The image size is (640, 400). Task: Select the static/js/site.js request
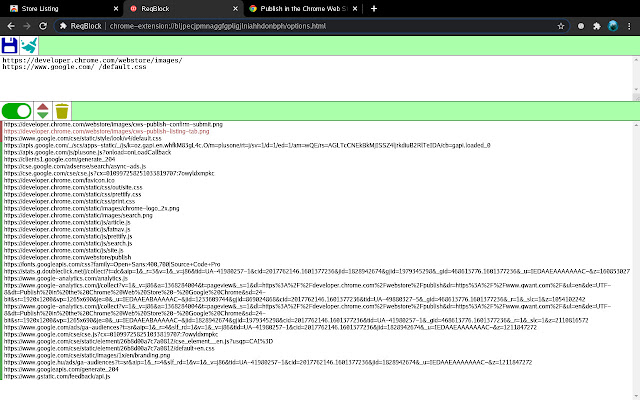tap(63, 250)
